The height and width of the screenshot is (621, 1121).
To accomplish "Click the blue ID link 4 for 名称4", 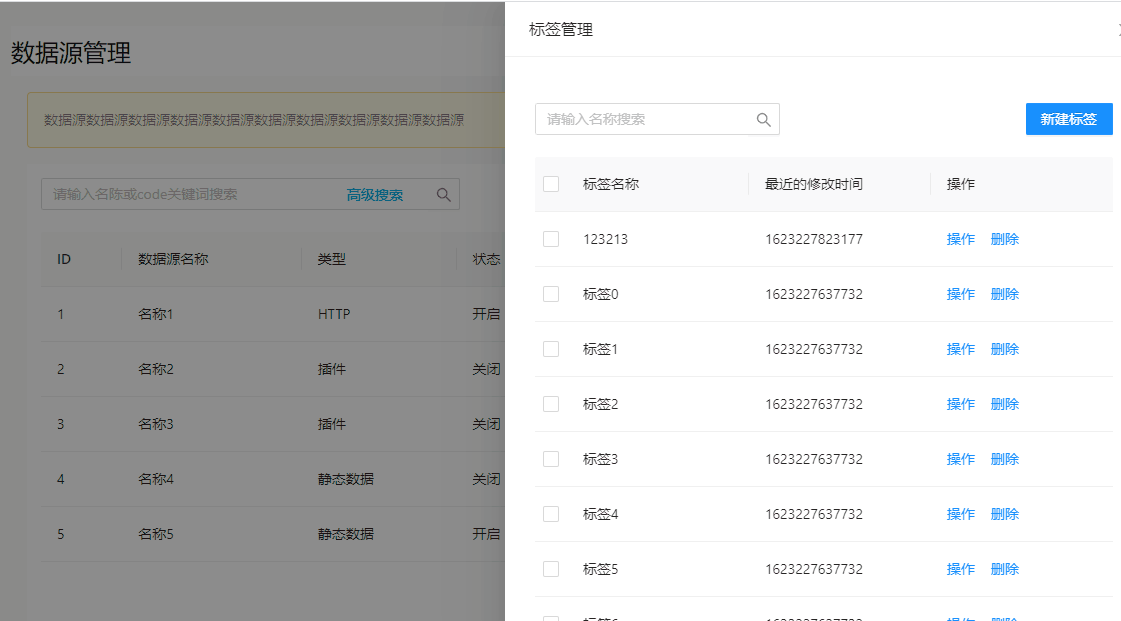I will tap(60, 478).
